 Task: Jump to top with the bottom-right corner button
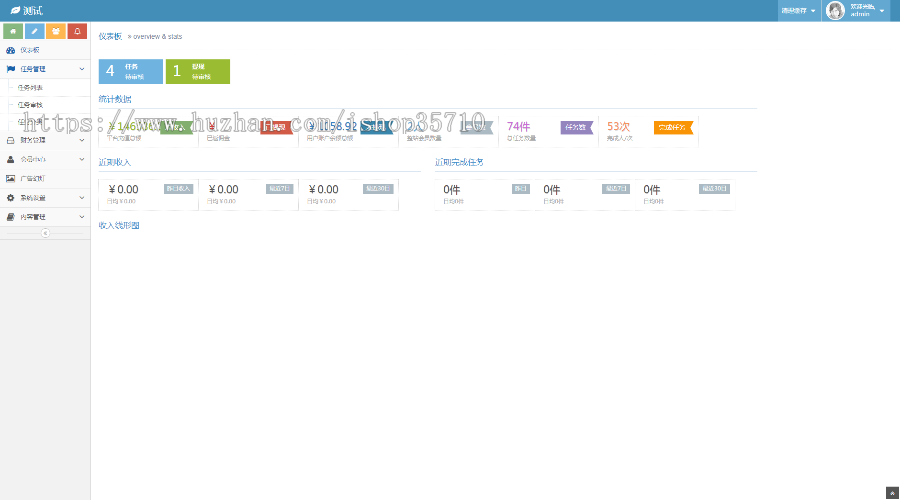(892, 493)
